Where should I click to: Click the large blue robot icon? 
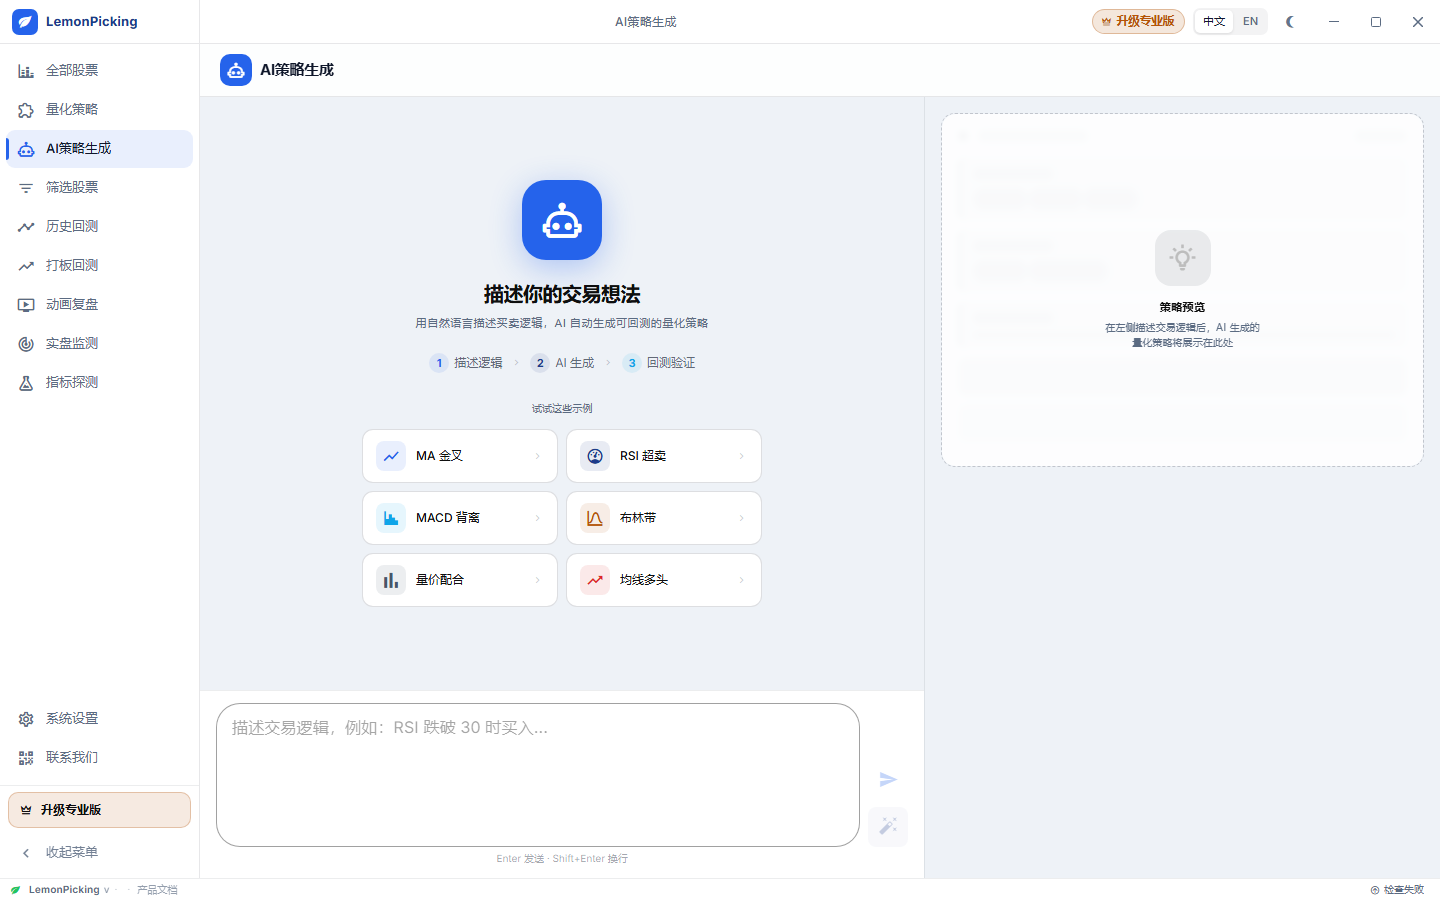[x=562, y=220]
